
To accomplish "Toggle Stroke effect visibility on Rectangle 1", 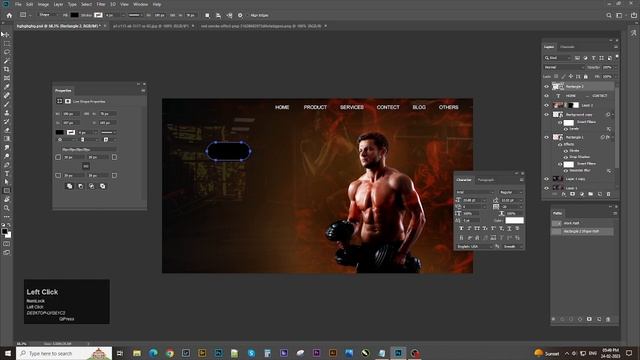I will pyautogui.click(x=565, y=151).
